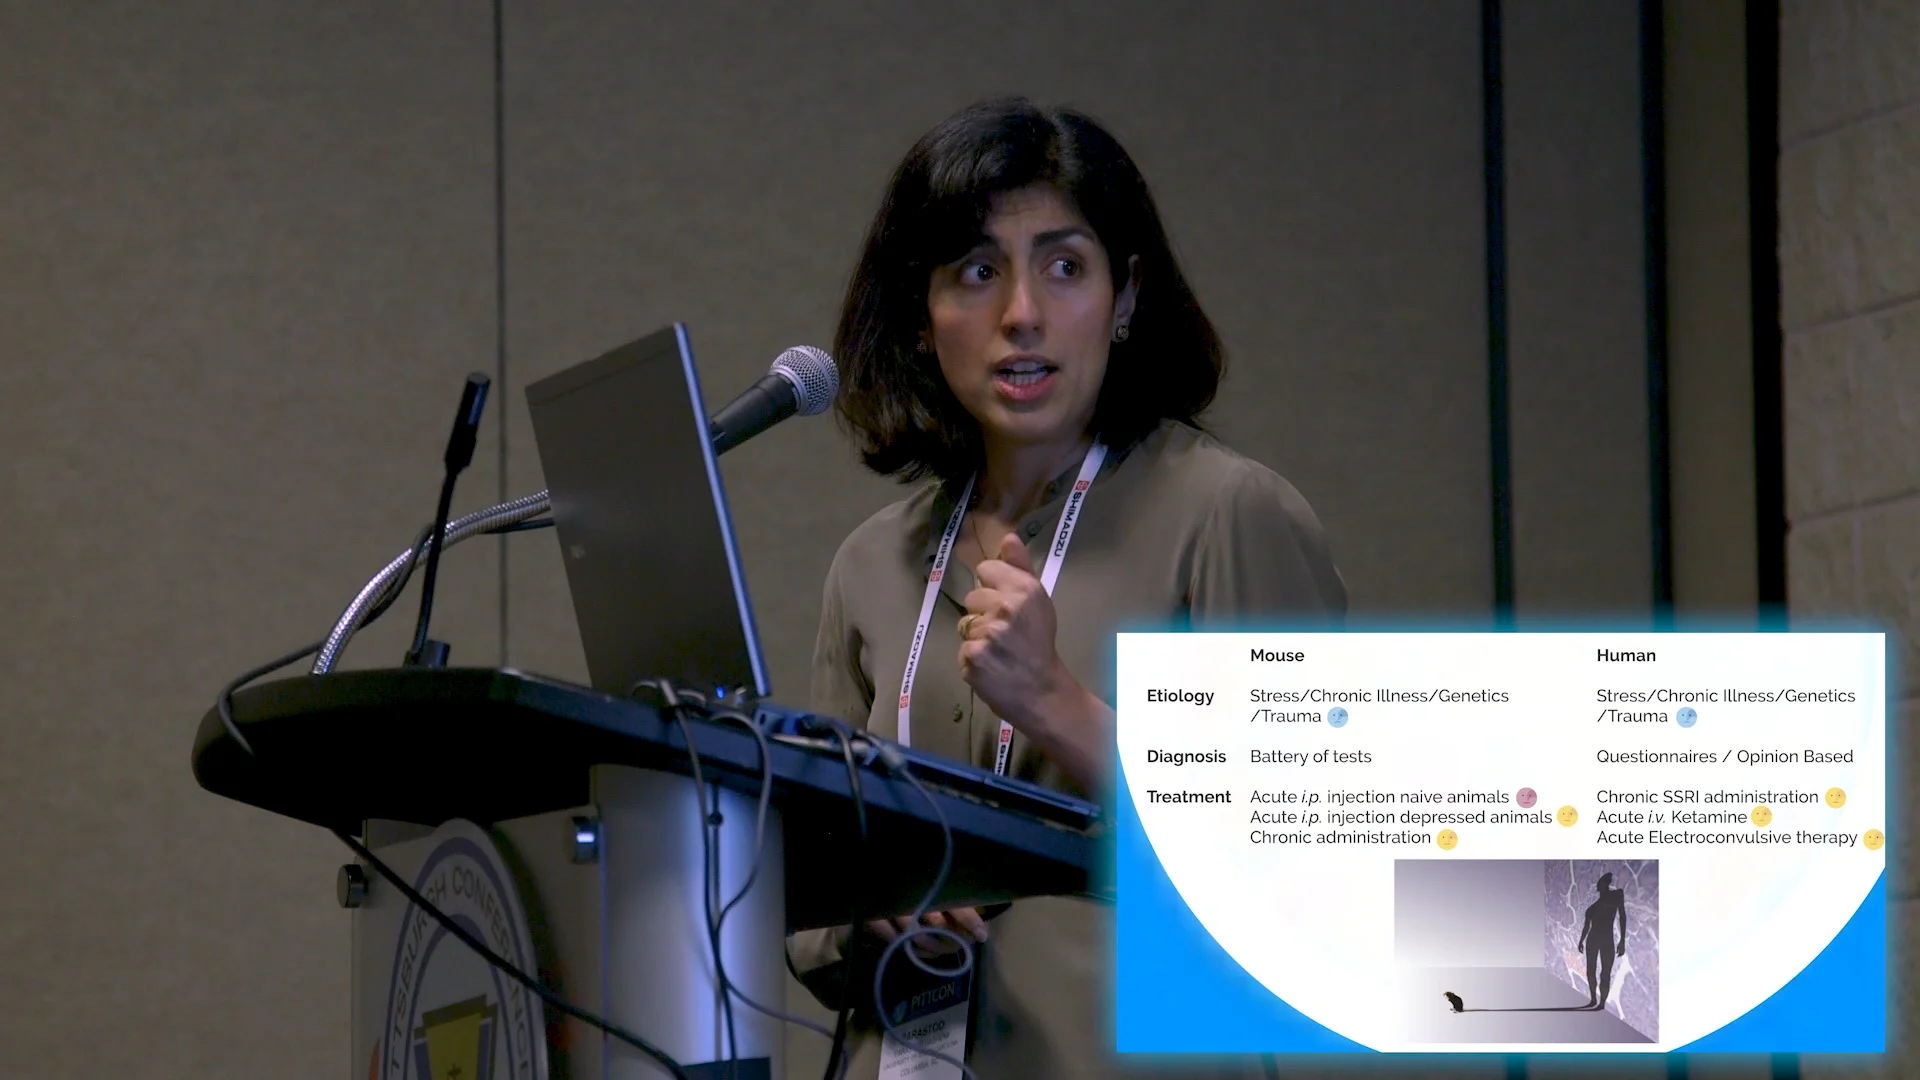Click the Mouse column header
The width and height of the screenshot is (1920, 1080).
tap(1277, 655)
